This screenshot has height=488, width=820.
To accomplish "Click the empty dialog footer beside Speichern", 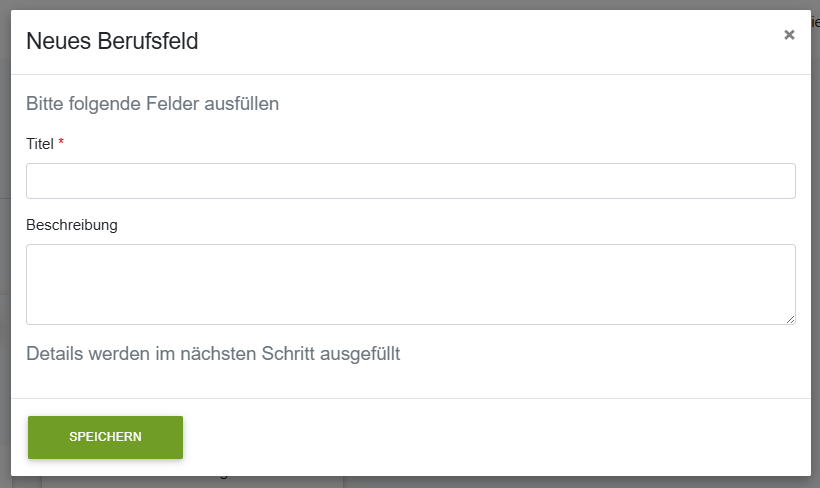I will pos(497,437).
